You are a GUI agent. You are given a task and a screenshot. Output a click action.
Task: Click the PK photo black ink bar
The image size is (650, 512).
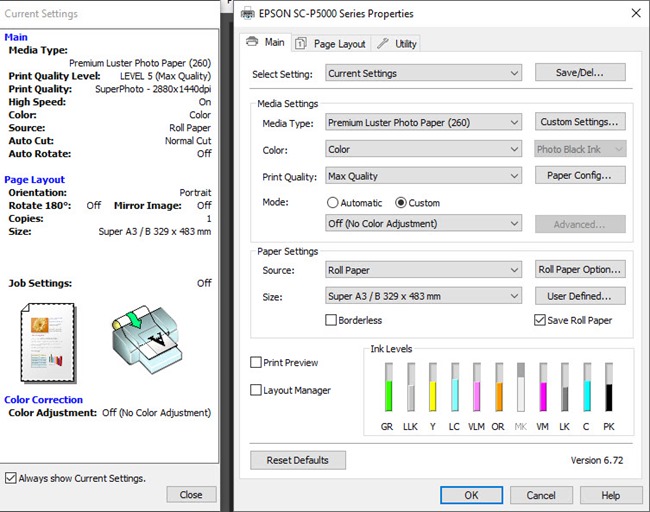point(609,387)
